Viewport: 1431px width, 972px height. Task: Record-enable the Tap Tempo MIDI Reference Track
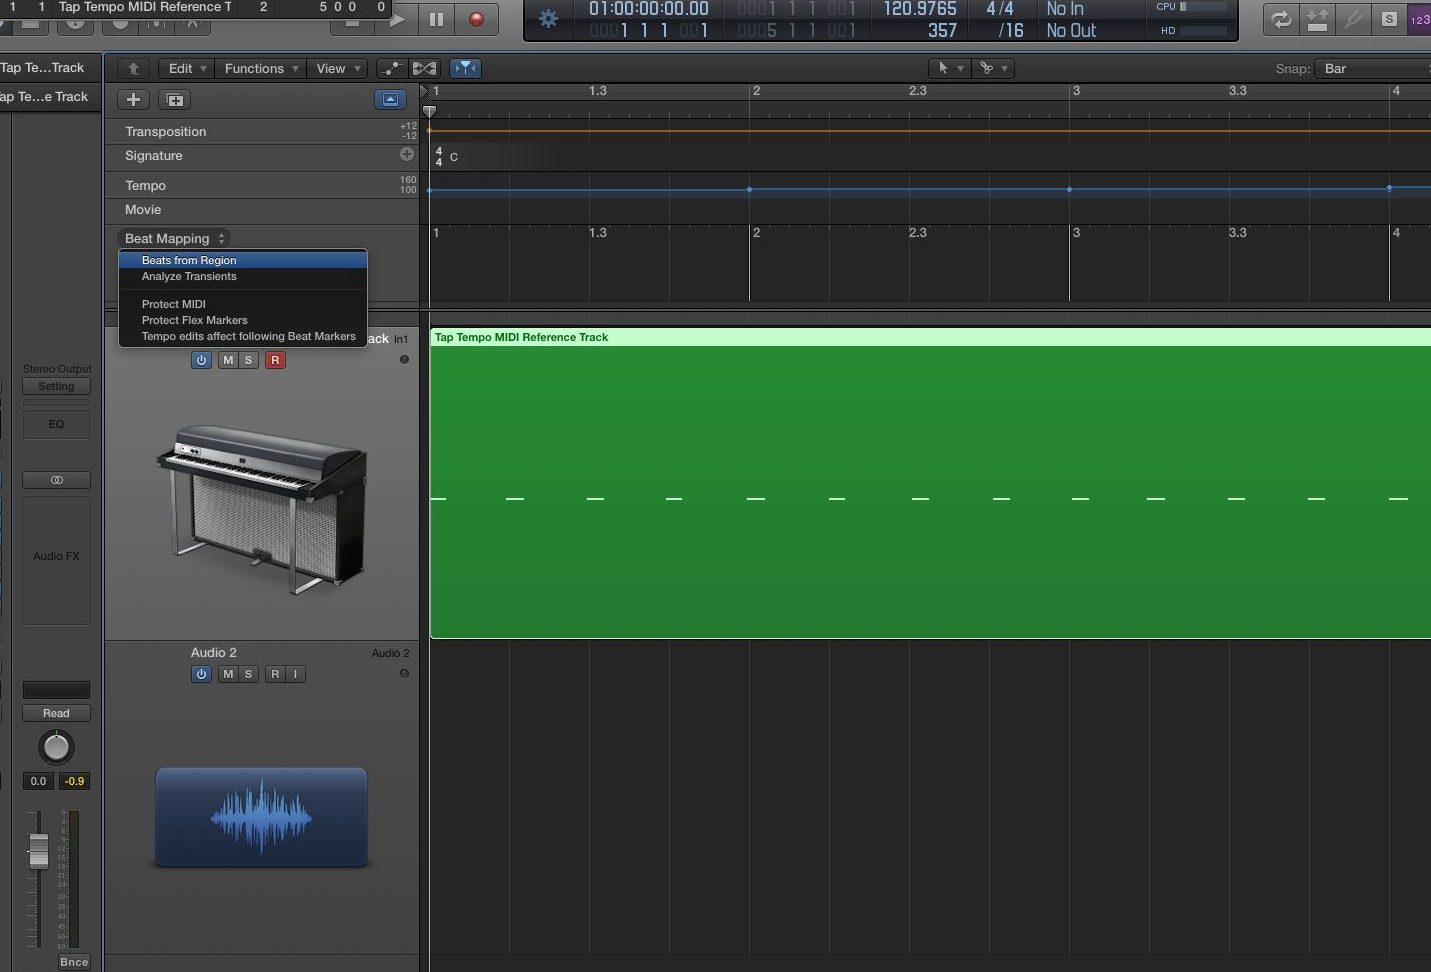tap(275, 360)
